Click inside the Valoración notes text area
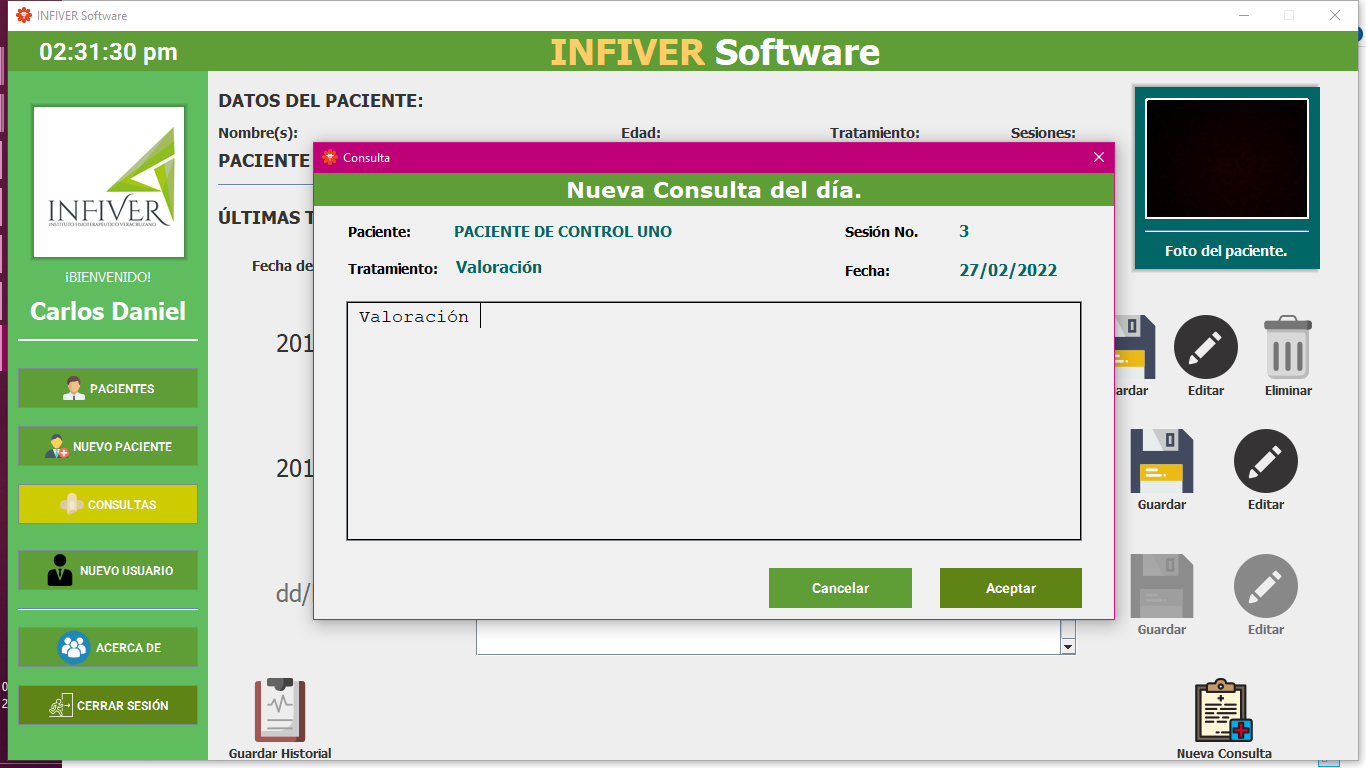The image size is (1366, 768). tap(714, 421)
